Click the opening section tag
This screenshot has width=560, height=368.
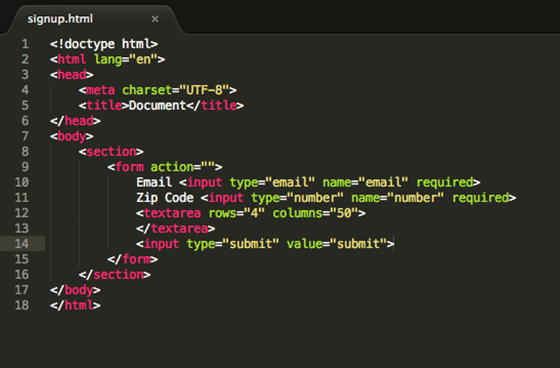click(x=111, y=151)
